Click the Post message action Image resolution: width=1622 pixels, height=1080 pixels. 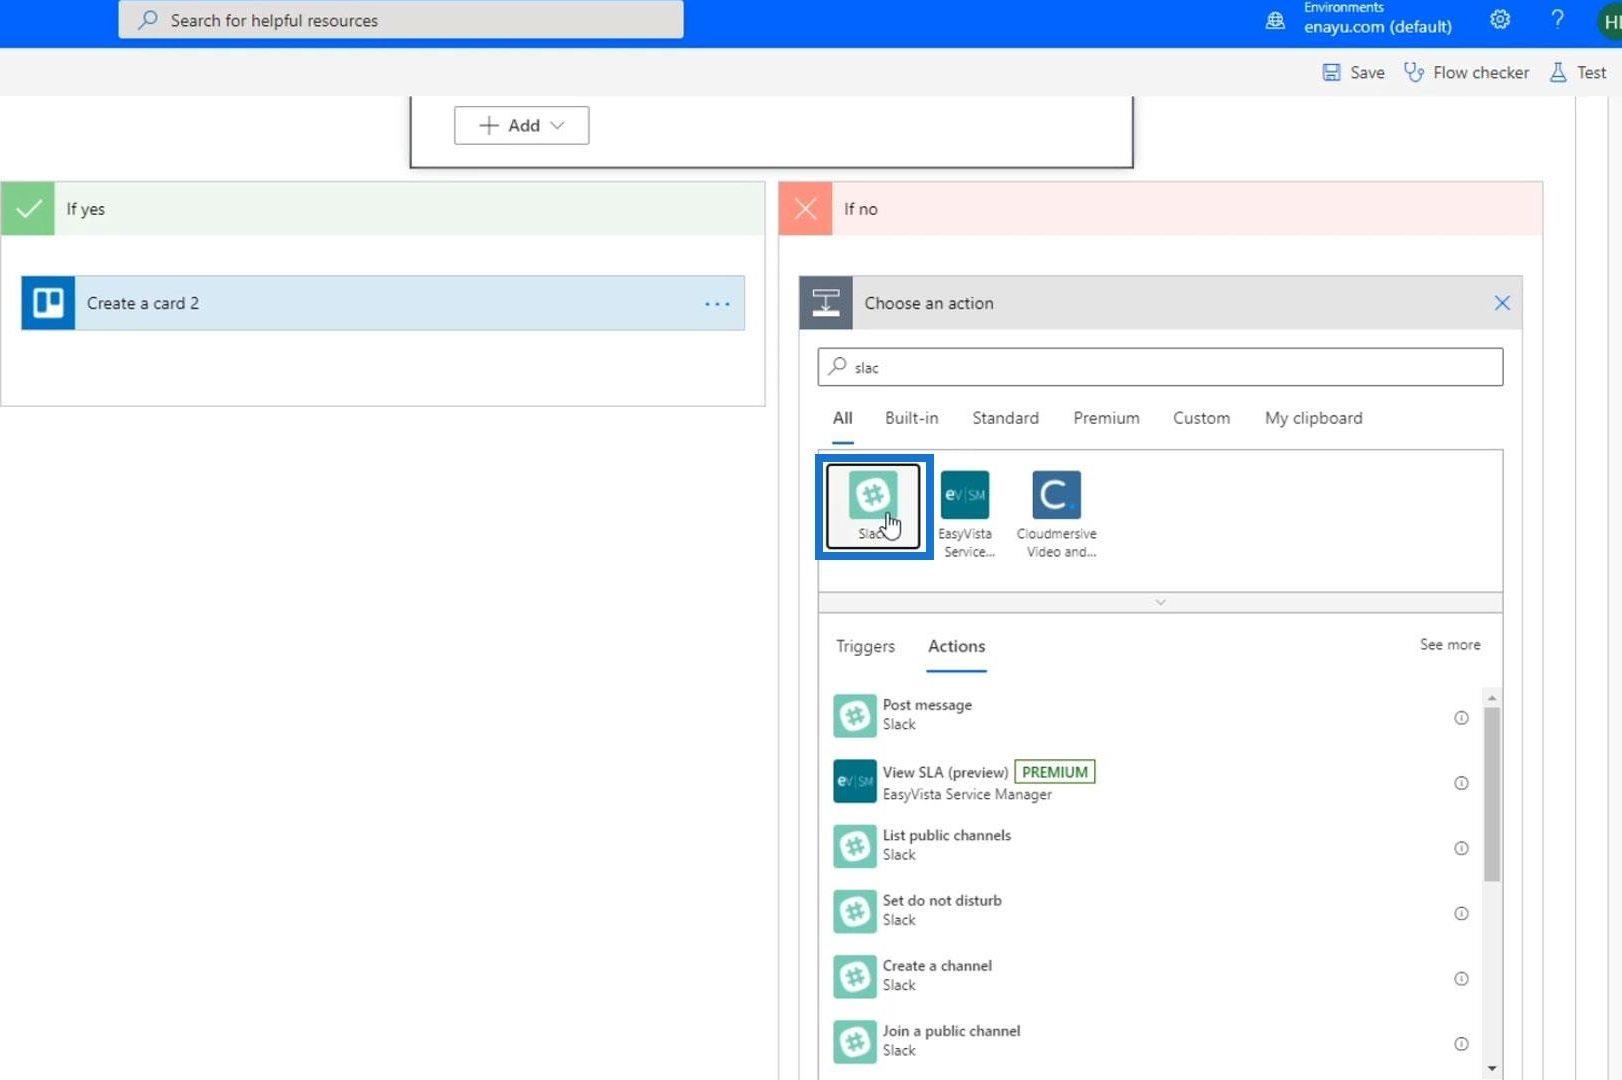coord(1151,716)
